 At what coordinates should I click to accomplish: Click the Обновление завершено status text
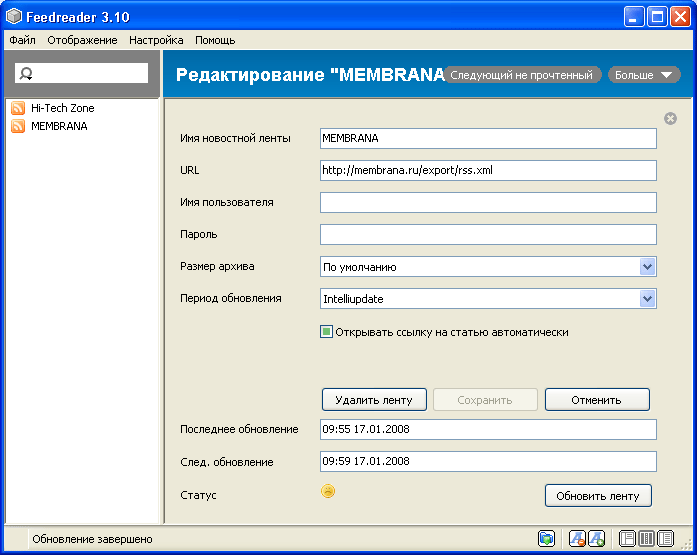point(92,539)
